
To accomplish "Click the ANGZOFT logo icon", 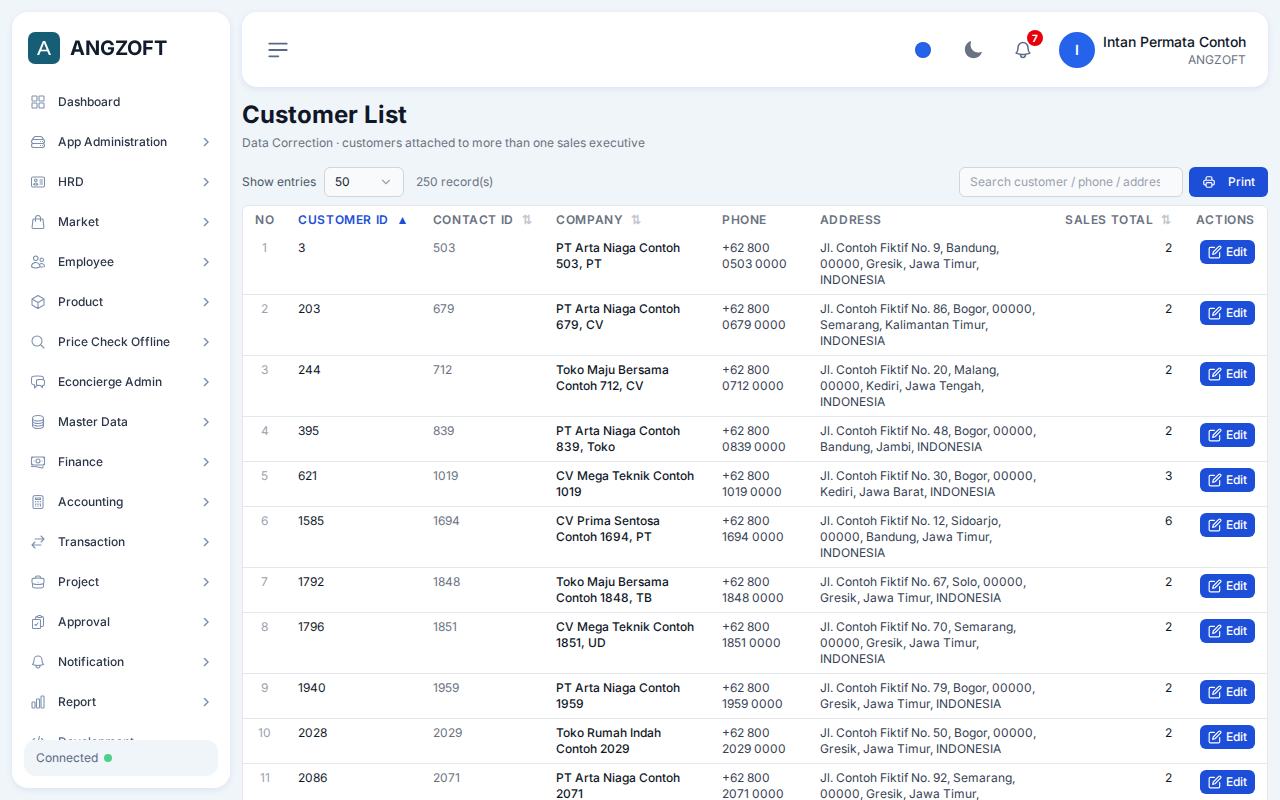I will pyautogui.click(x=44, y=48).
